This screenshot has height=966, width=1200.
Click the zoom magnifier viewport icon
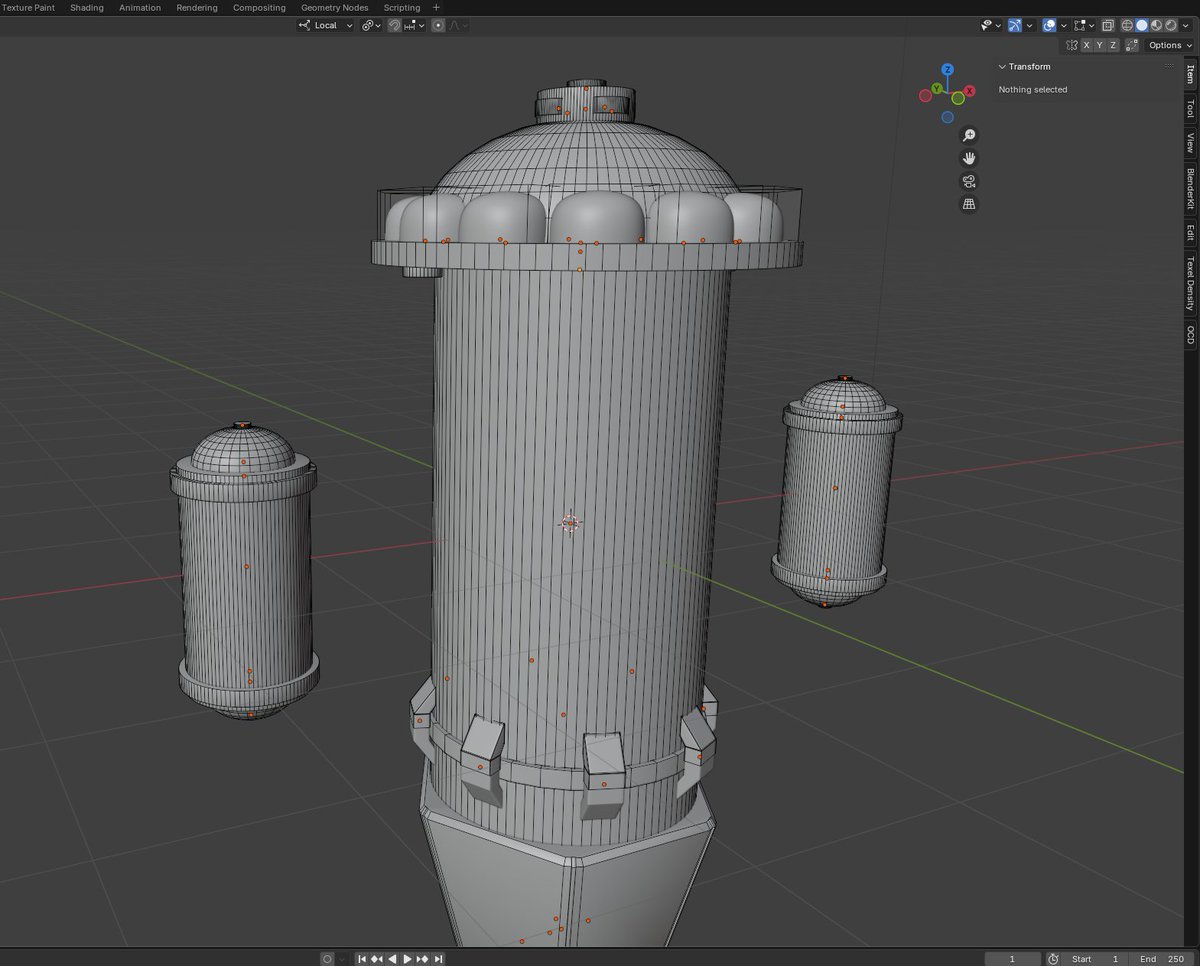click(968, 135)
